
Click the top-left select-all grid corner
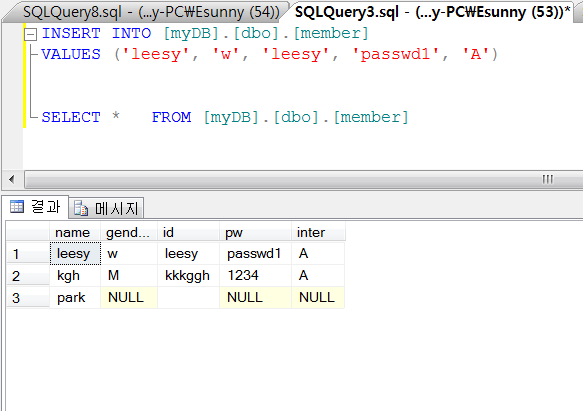tap(28, 232)
